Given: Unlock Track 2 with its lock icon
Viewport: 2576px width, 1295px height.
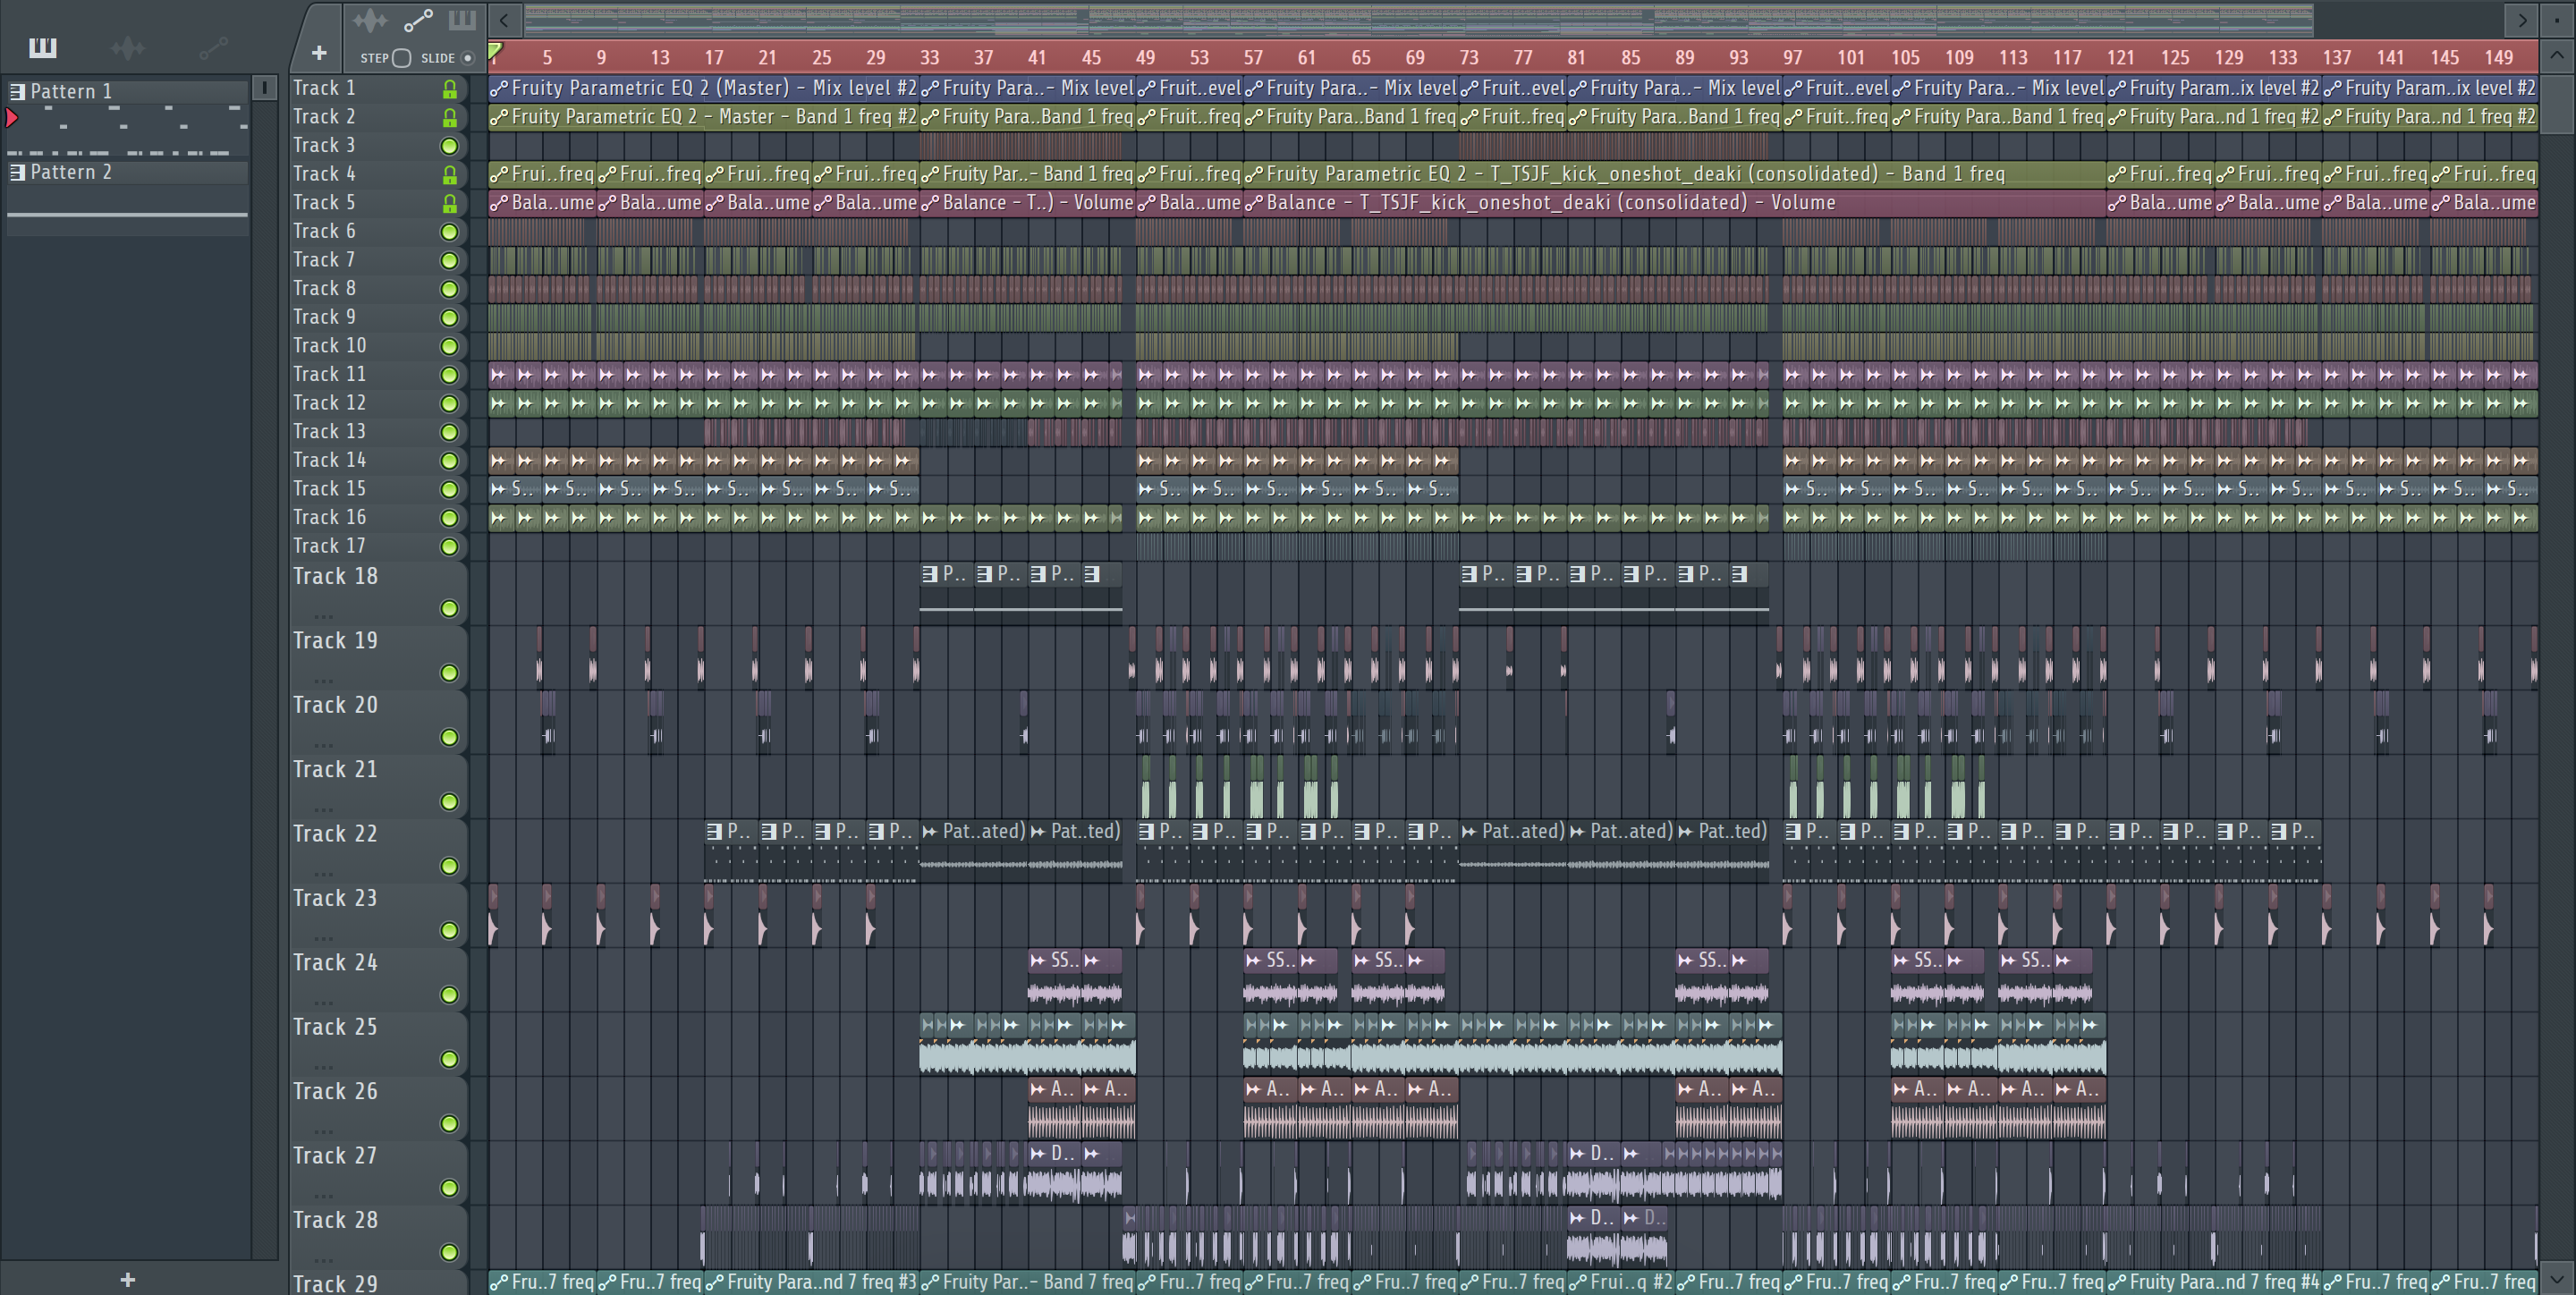Looking at the screenshot, I should point(450,118).
